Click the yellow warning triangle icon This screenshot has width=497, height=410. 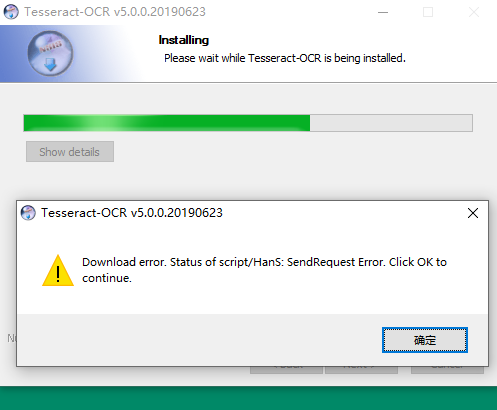[x=58, y=270]
